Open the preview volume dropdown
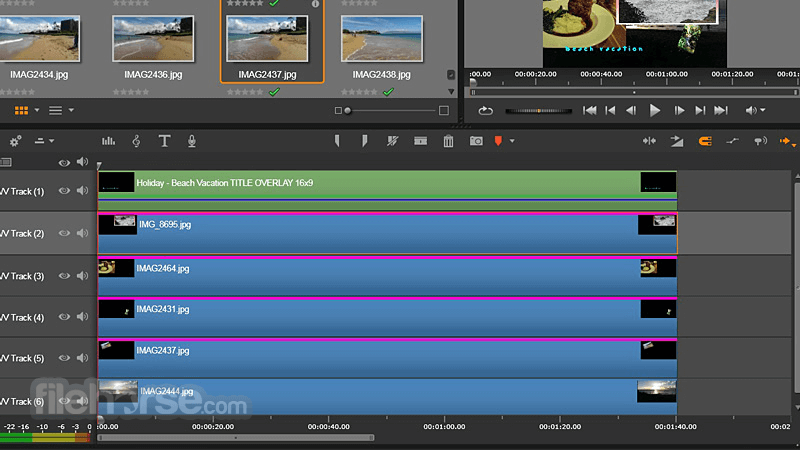This screenshot has width=800, height=450. (763, 110)
